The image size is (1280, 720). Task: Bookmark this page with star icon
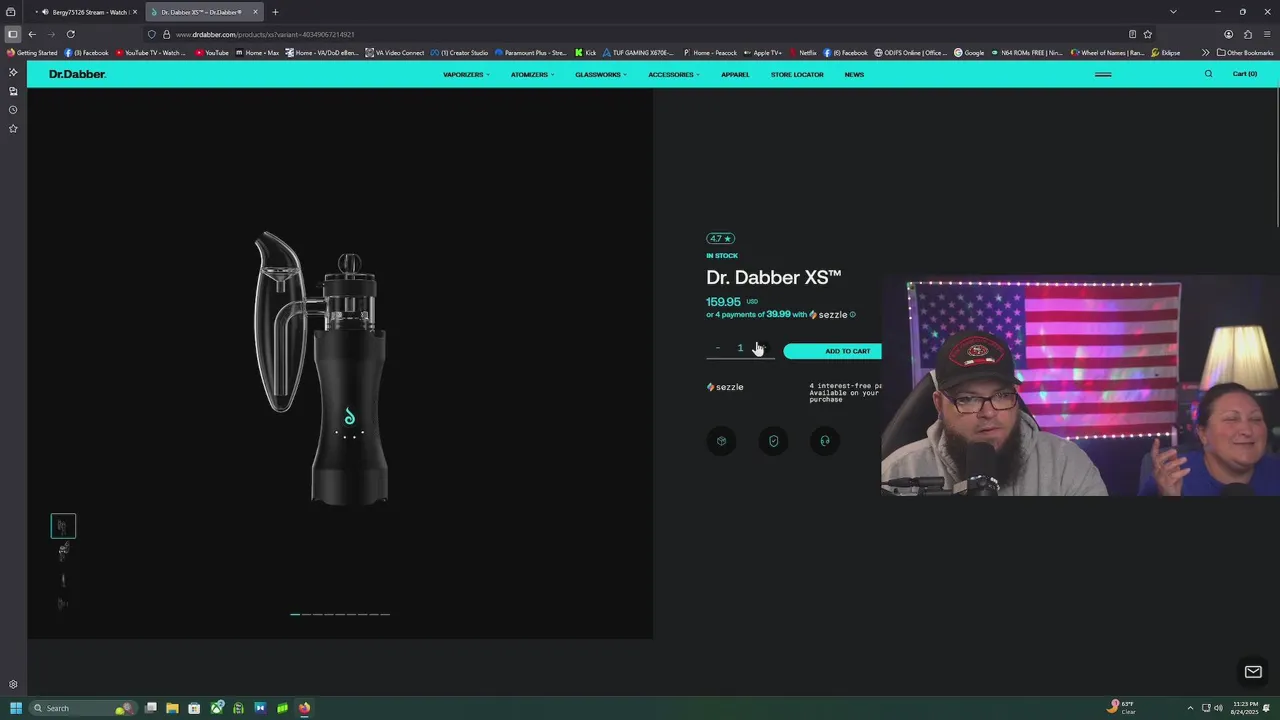(x=1148, y=34)
